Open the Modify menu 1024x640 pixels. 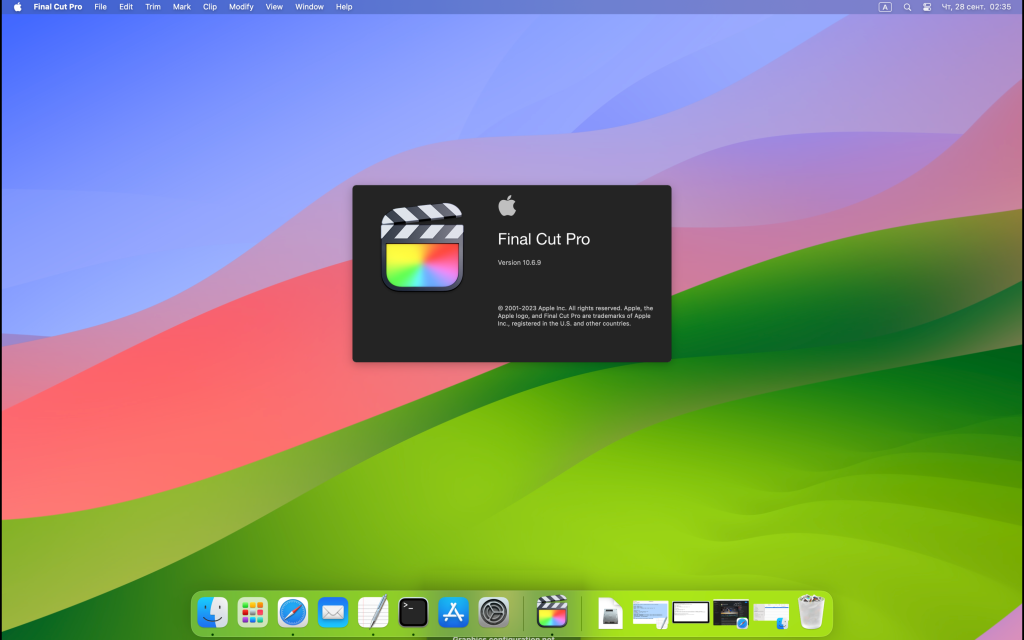click(x=241, y=7)
